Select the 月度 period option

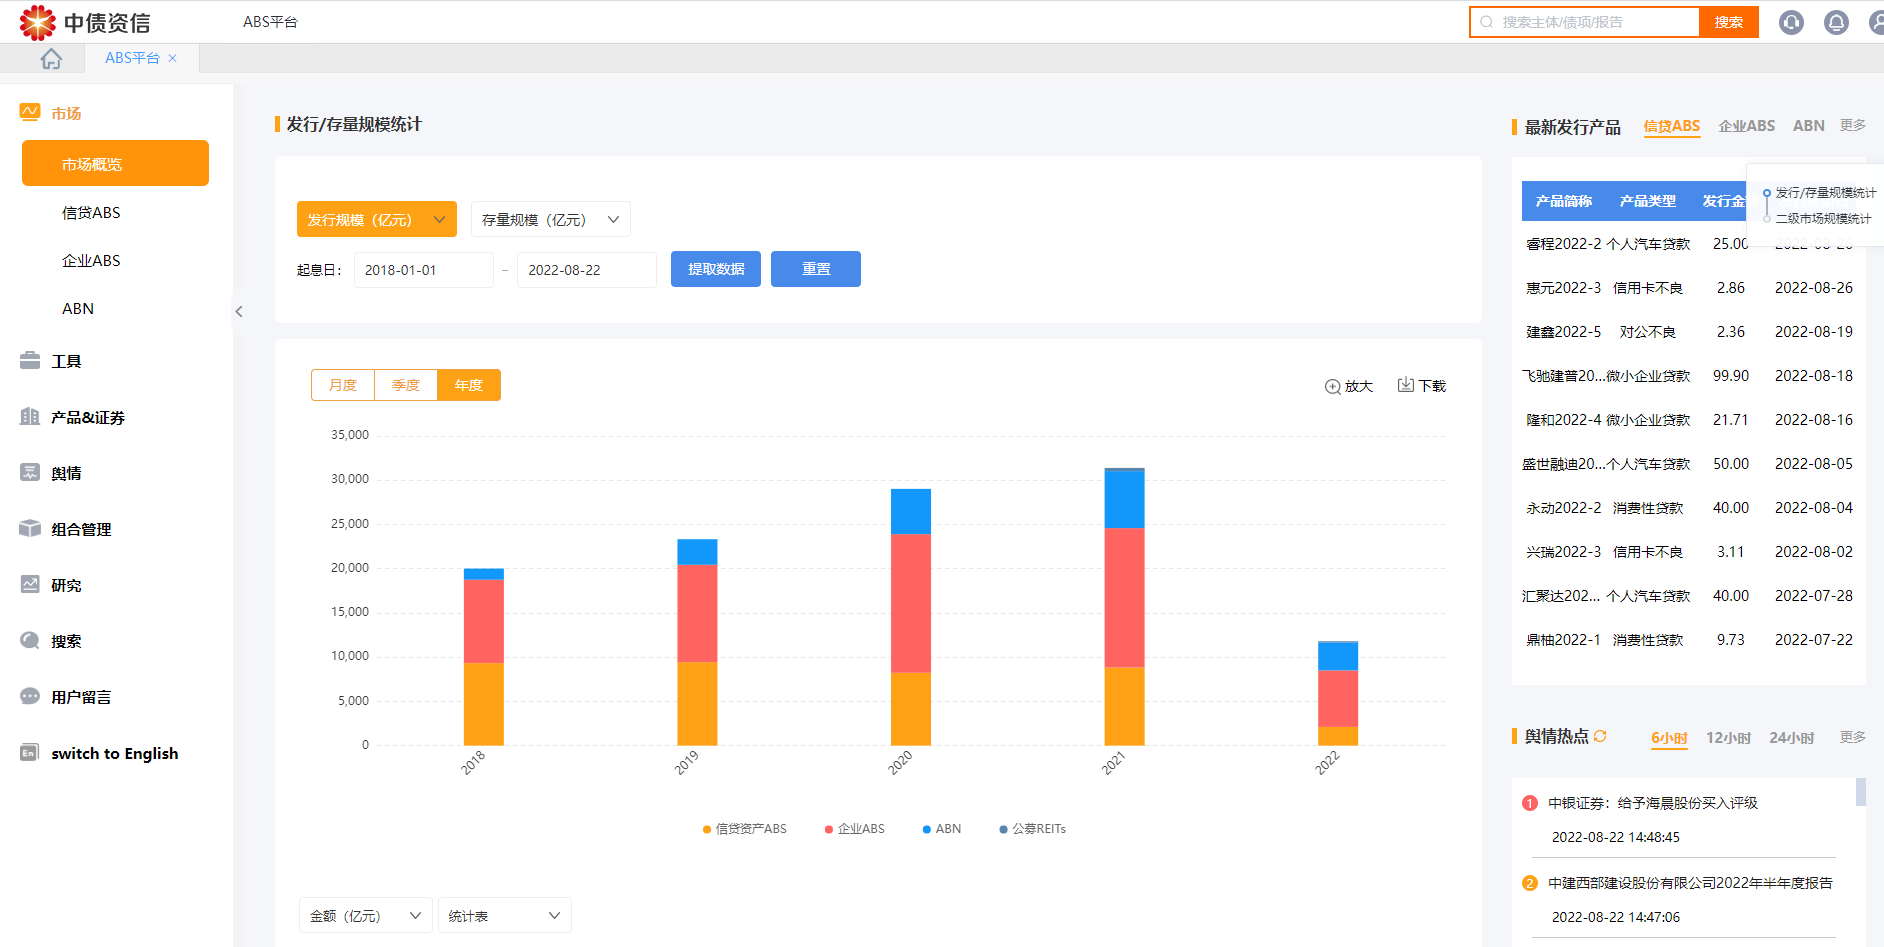tap(343, 385)
